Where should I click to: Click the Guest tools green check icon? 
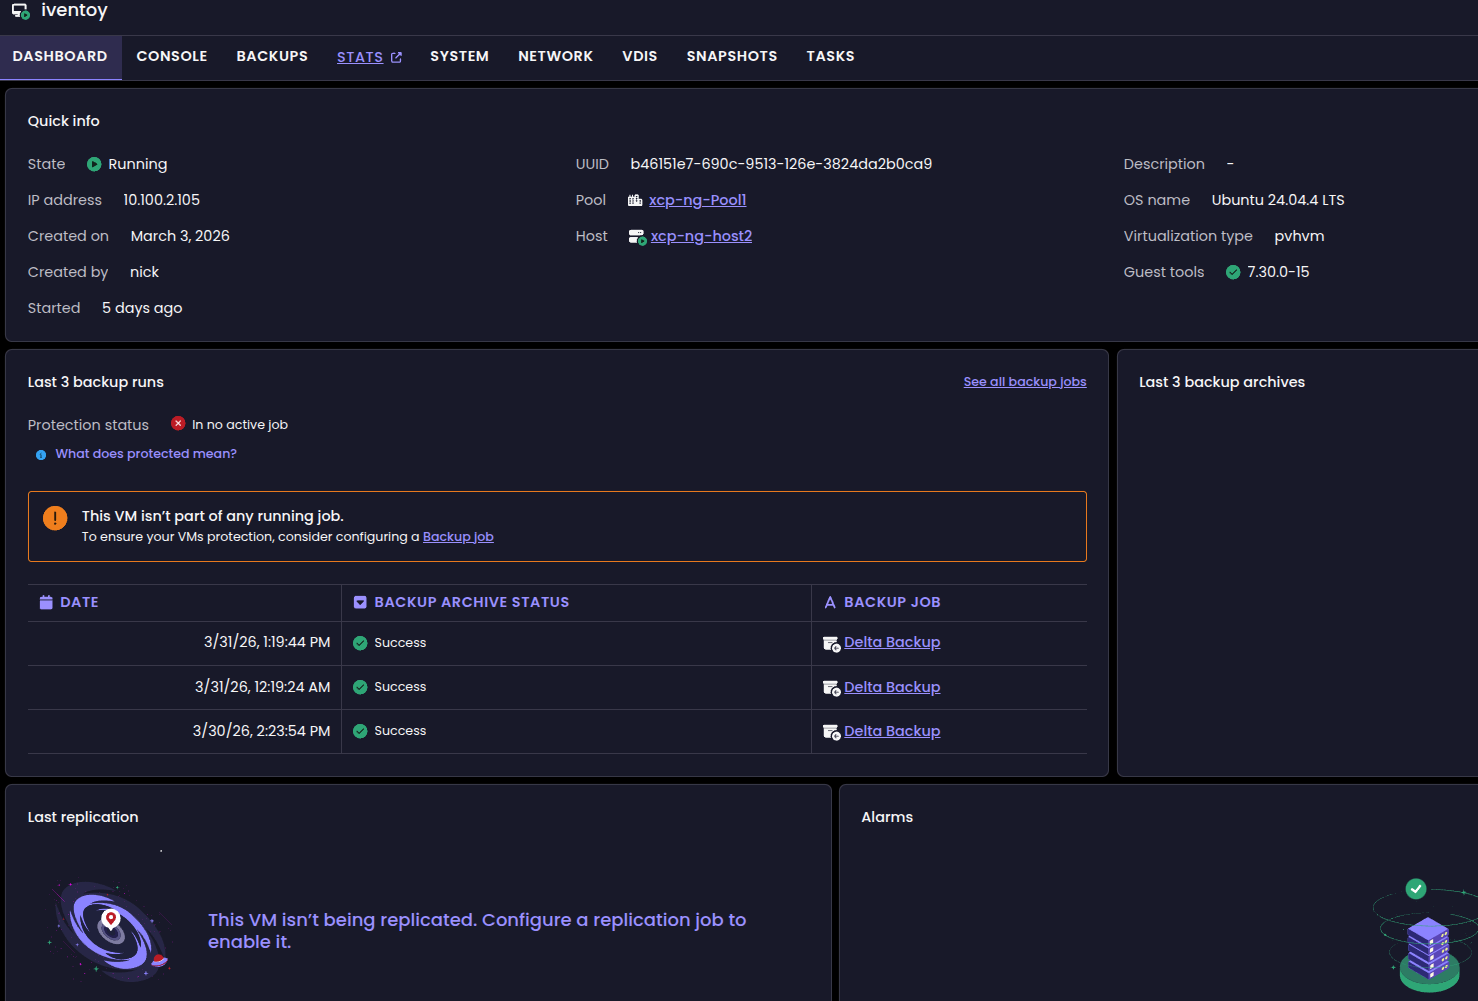pos(1233,272)
